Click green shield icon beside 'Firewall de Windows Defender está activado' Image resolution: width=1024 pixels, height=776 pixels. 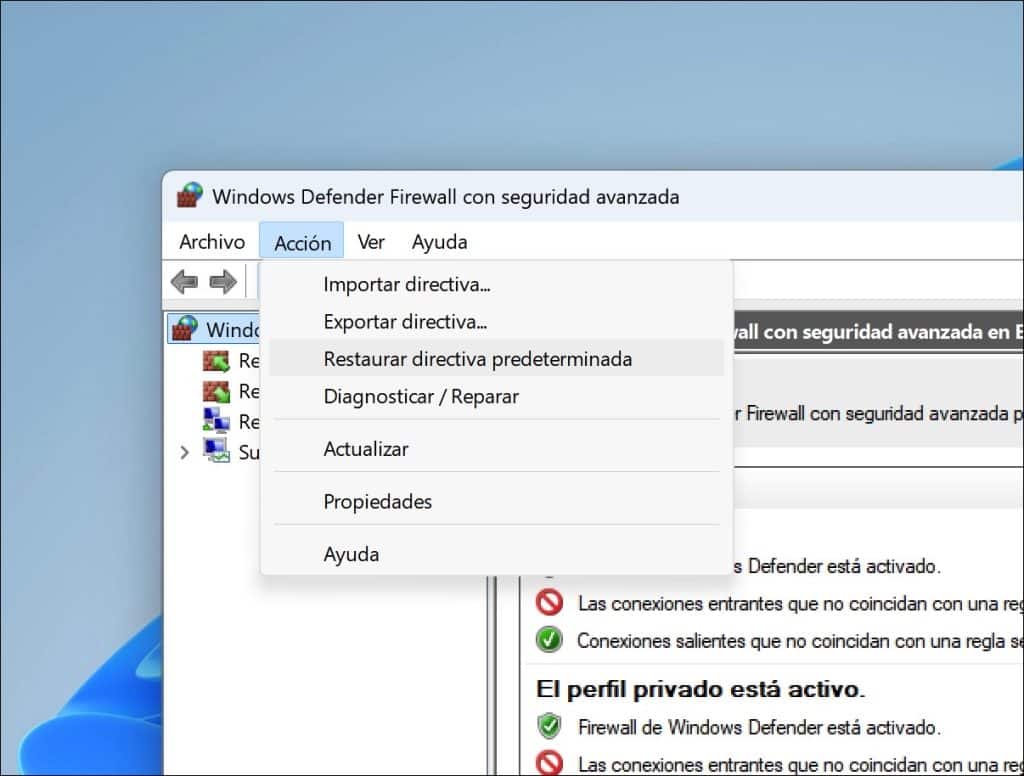(549, 726)
